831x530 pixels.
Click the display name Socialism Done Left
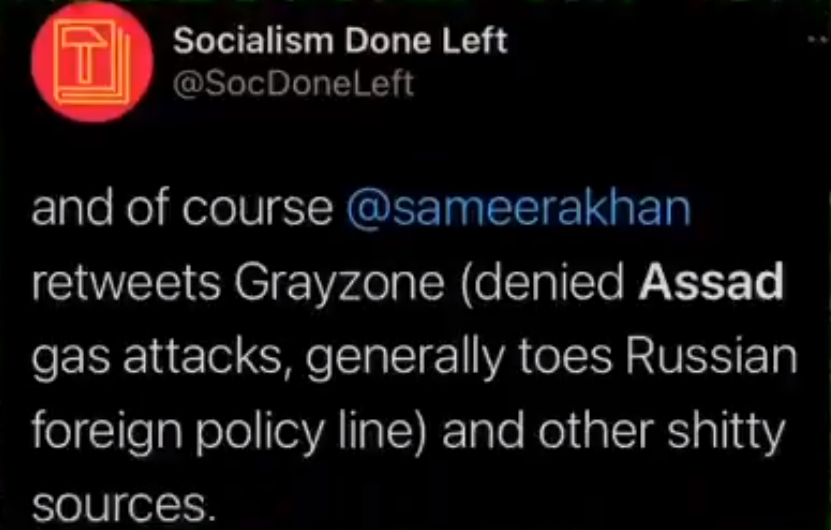pyautogui.click(x=340, y=41)
